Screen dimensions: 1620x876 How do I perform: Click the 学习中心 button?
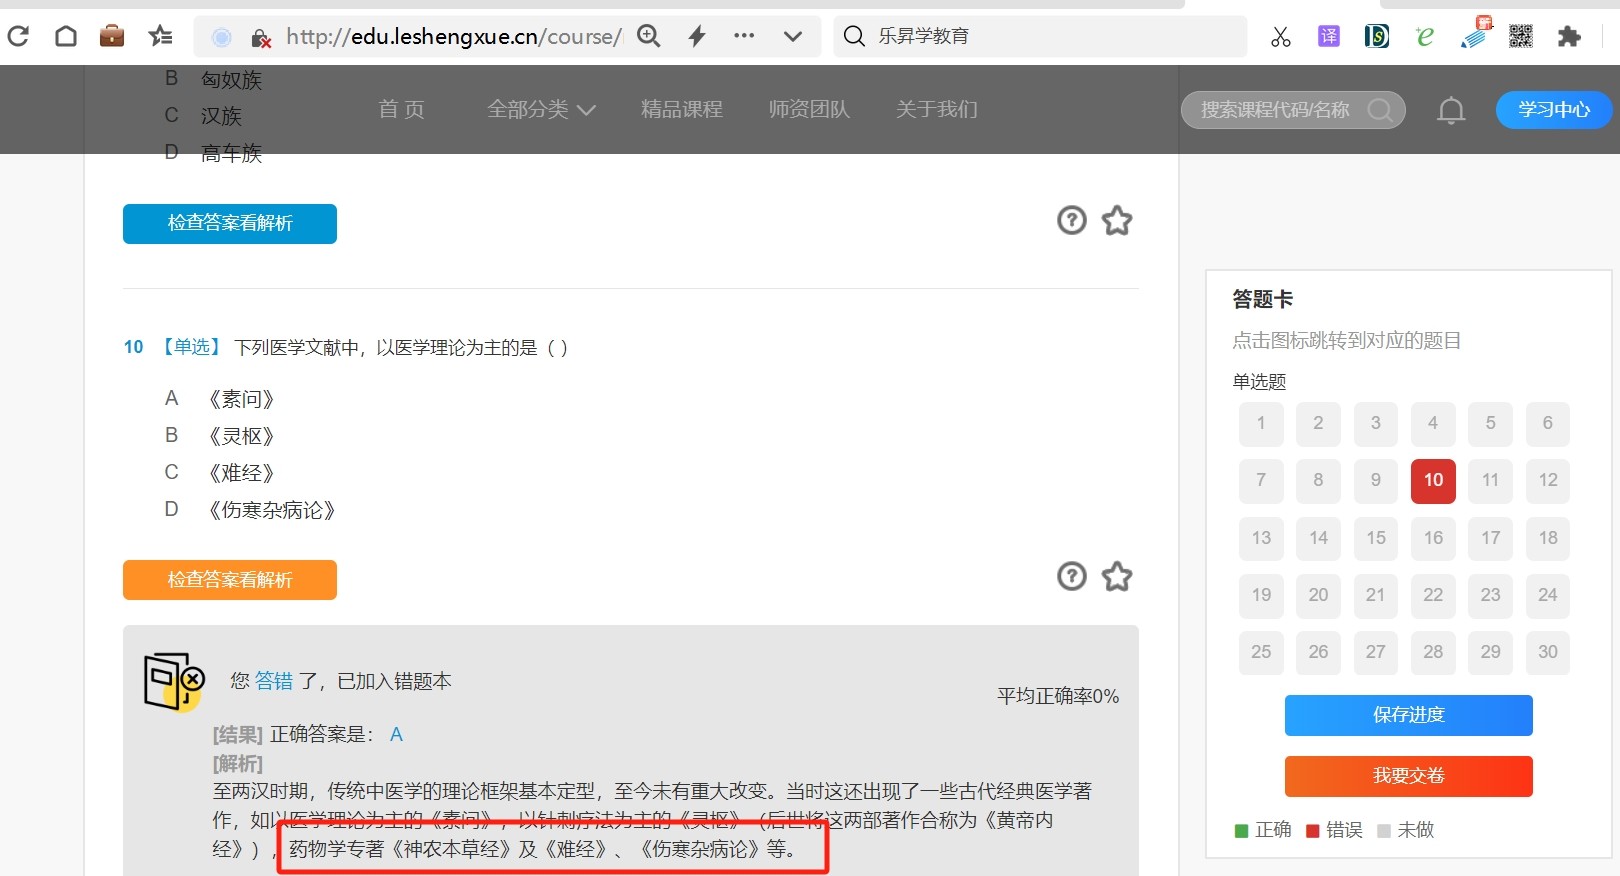coord(1554,110)
